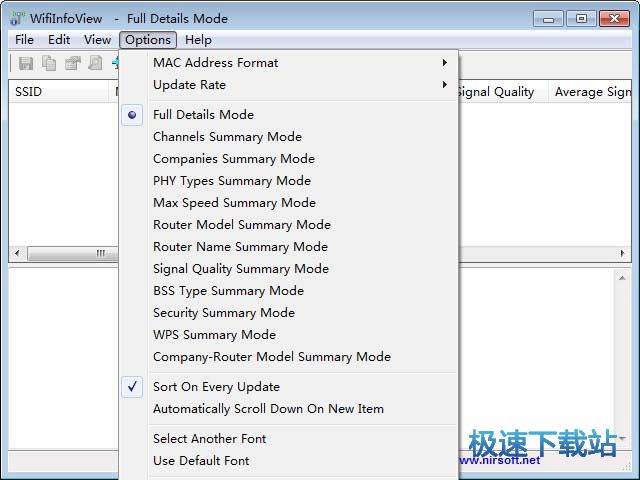This screenshot has height=480, width=640.
Task: Click the Save toolbar icon
Action: (x=26, y=63)
